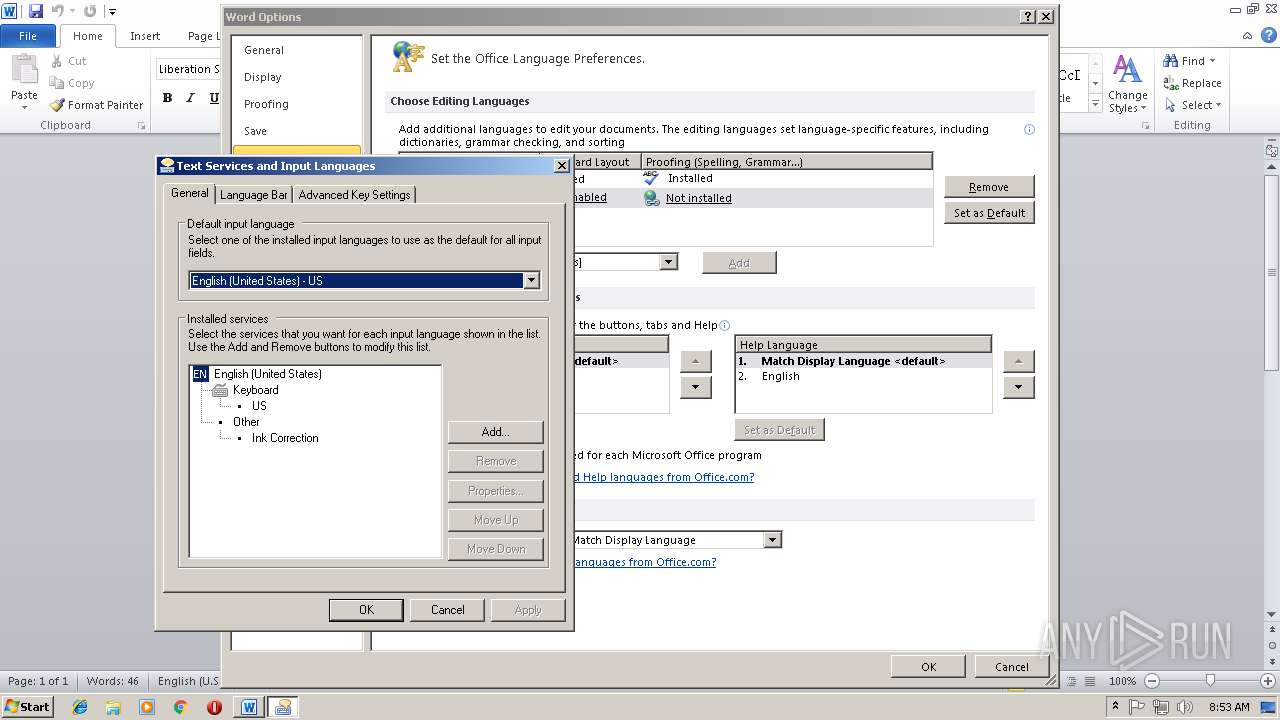This screenshot has height=720, width=1280.
Task: Click Add... button for installed services
Action: (x=496, y=432)
